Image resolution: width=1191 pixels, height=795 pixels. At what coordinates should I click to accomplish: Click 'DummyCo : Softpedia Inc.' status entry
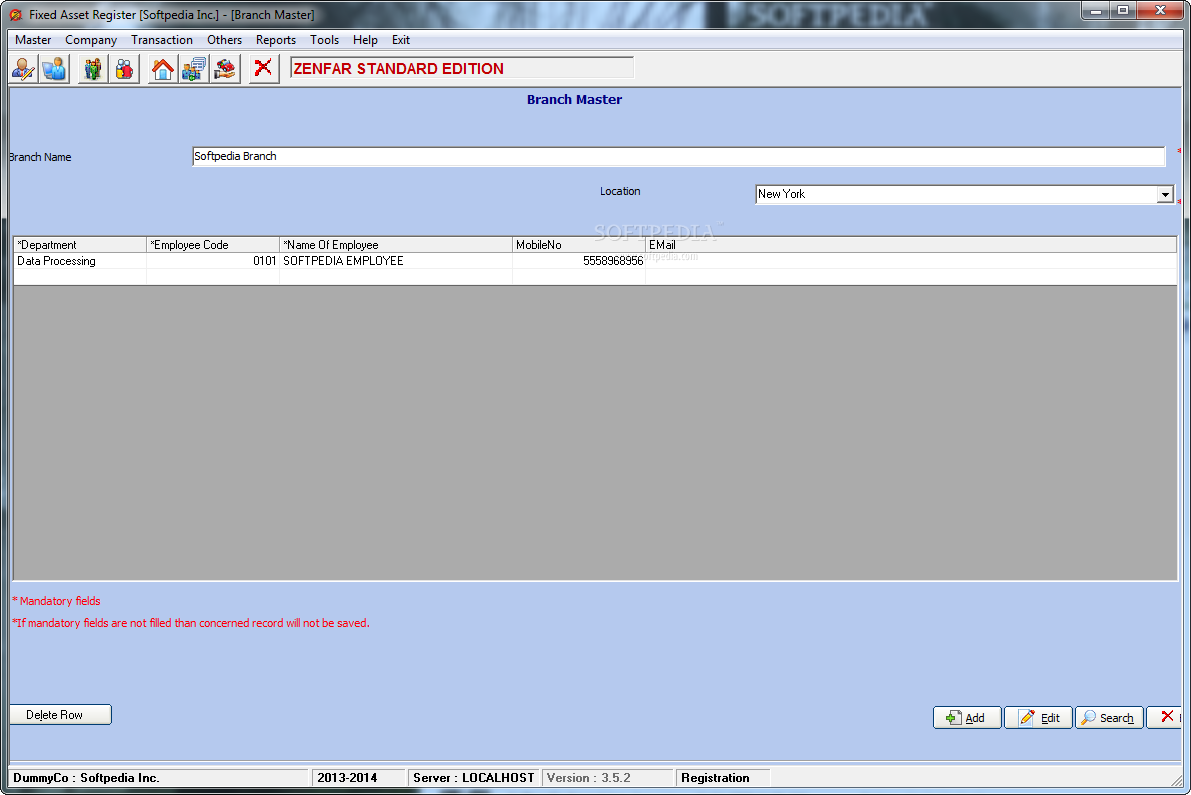coord(160,778)
